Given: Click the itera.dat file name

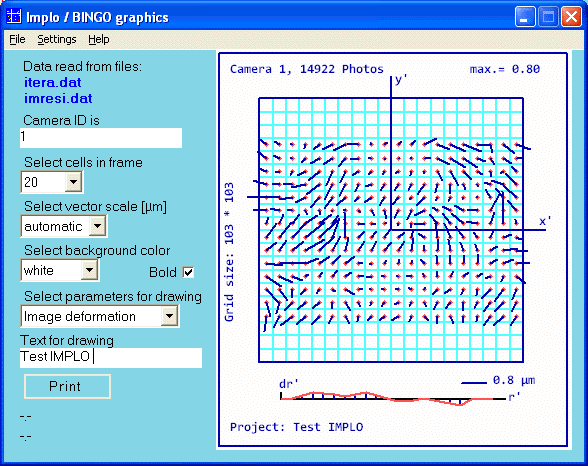Looking at the screenshot, I should pyautogui.click(x=52, y=82).
